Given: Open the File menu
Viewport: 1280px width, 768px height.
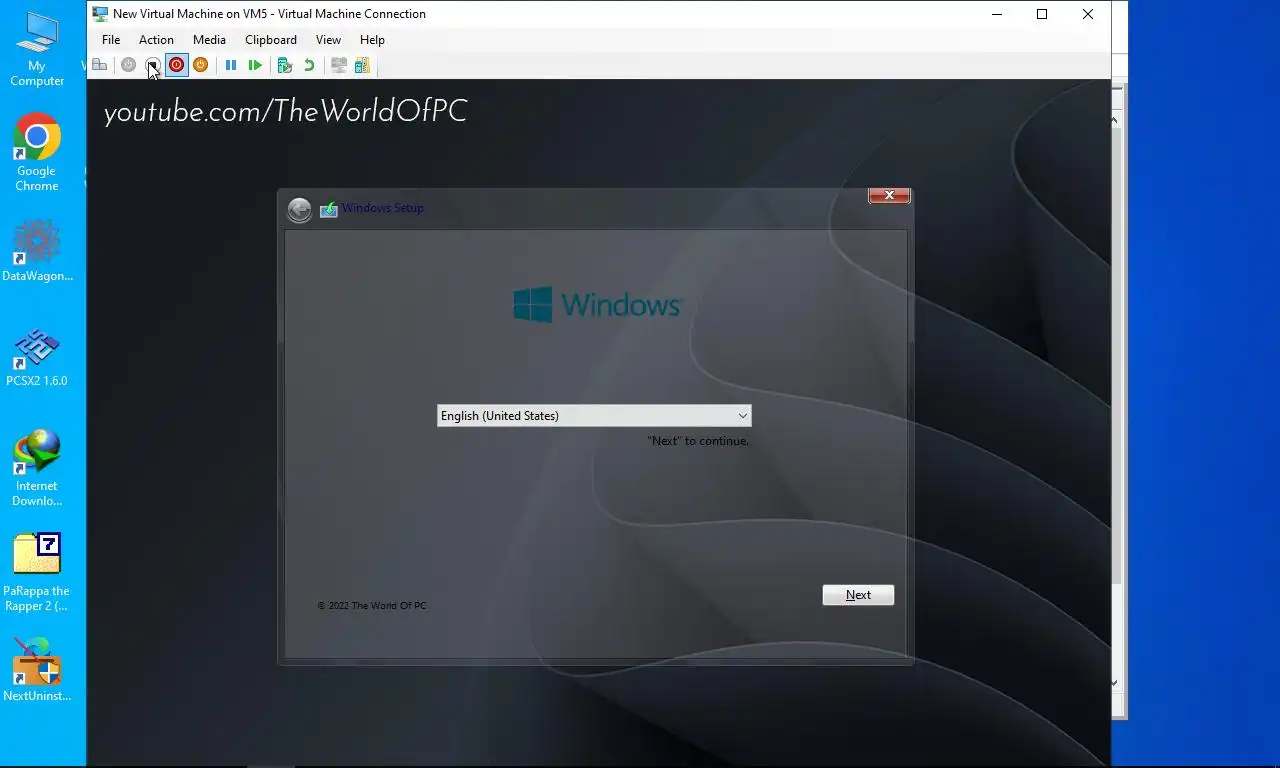Looking at the screenshot, I should point(111,40).
